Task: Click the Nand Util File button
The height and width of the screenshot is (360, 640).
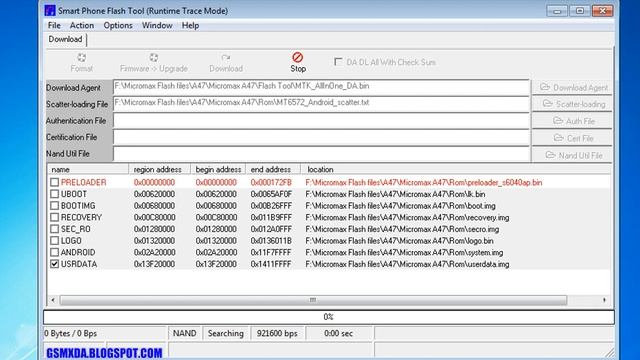Action: pos(573,156)
